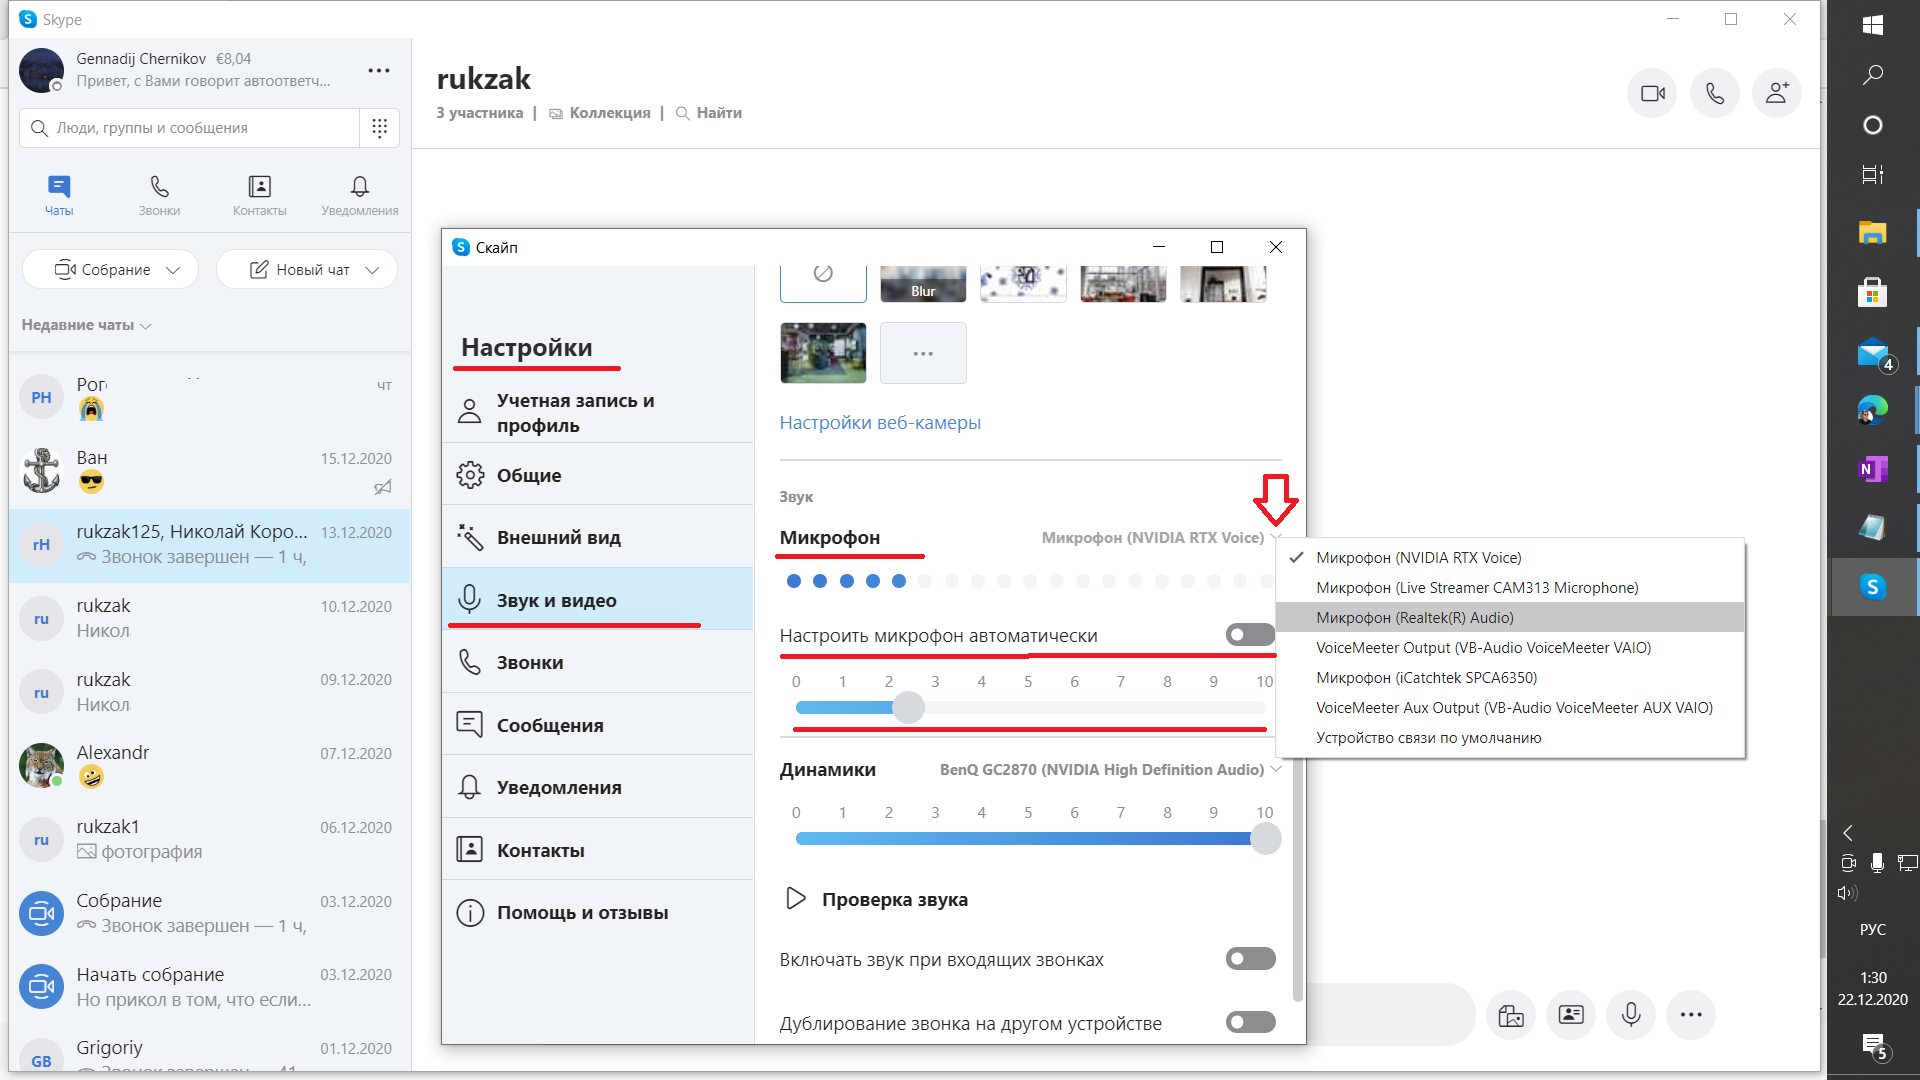Screen dimensions: 1920x1080
Task: Open Windows Start button
Action: coord(1873,25)
